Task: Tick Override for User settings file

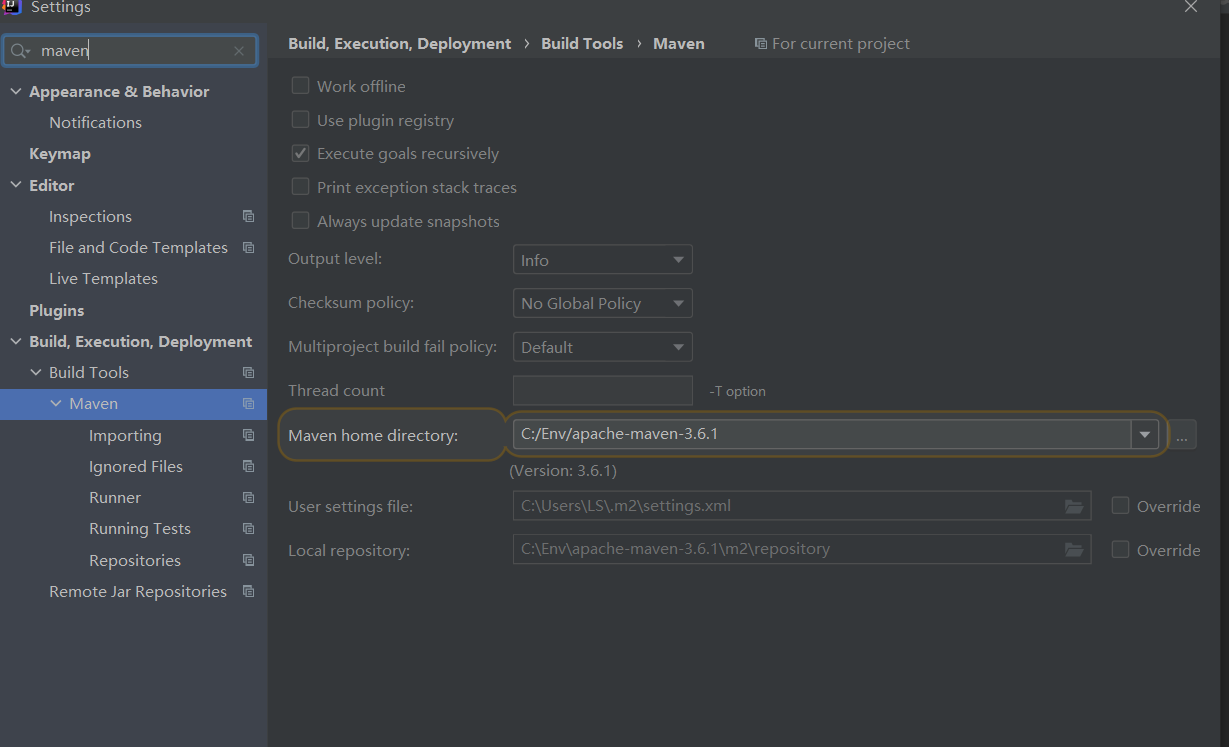Action: click(1121, 506)
